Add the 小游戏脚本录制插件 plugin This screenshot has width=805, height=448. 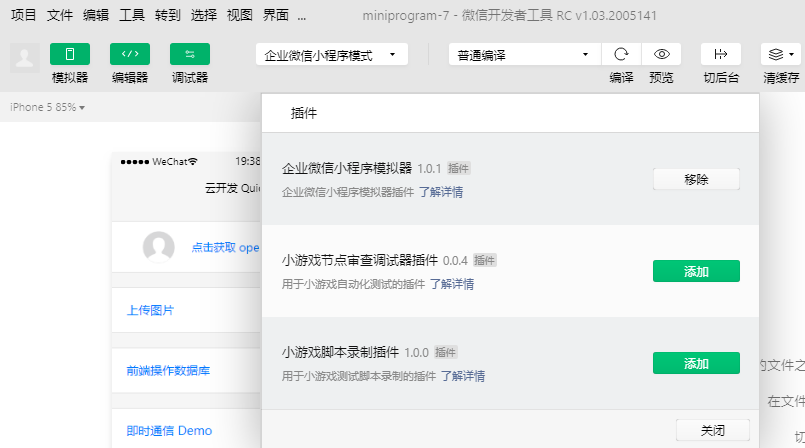[696, 363]
